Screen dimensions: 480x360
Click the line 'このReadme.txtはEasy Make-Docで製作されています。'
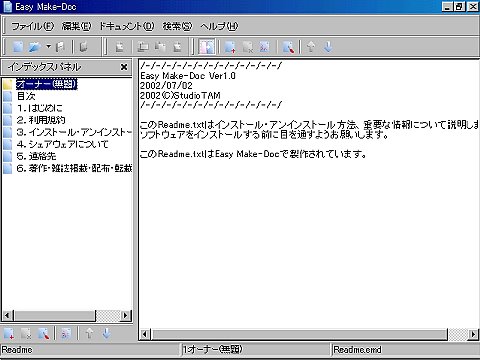(253, 154)
